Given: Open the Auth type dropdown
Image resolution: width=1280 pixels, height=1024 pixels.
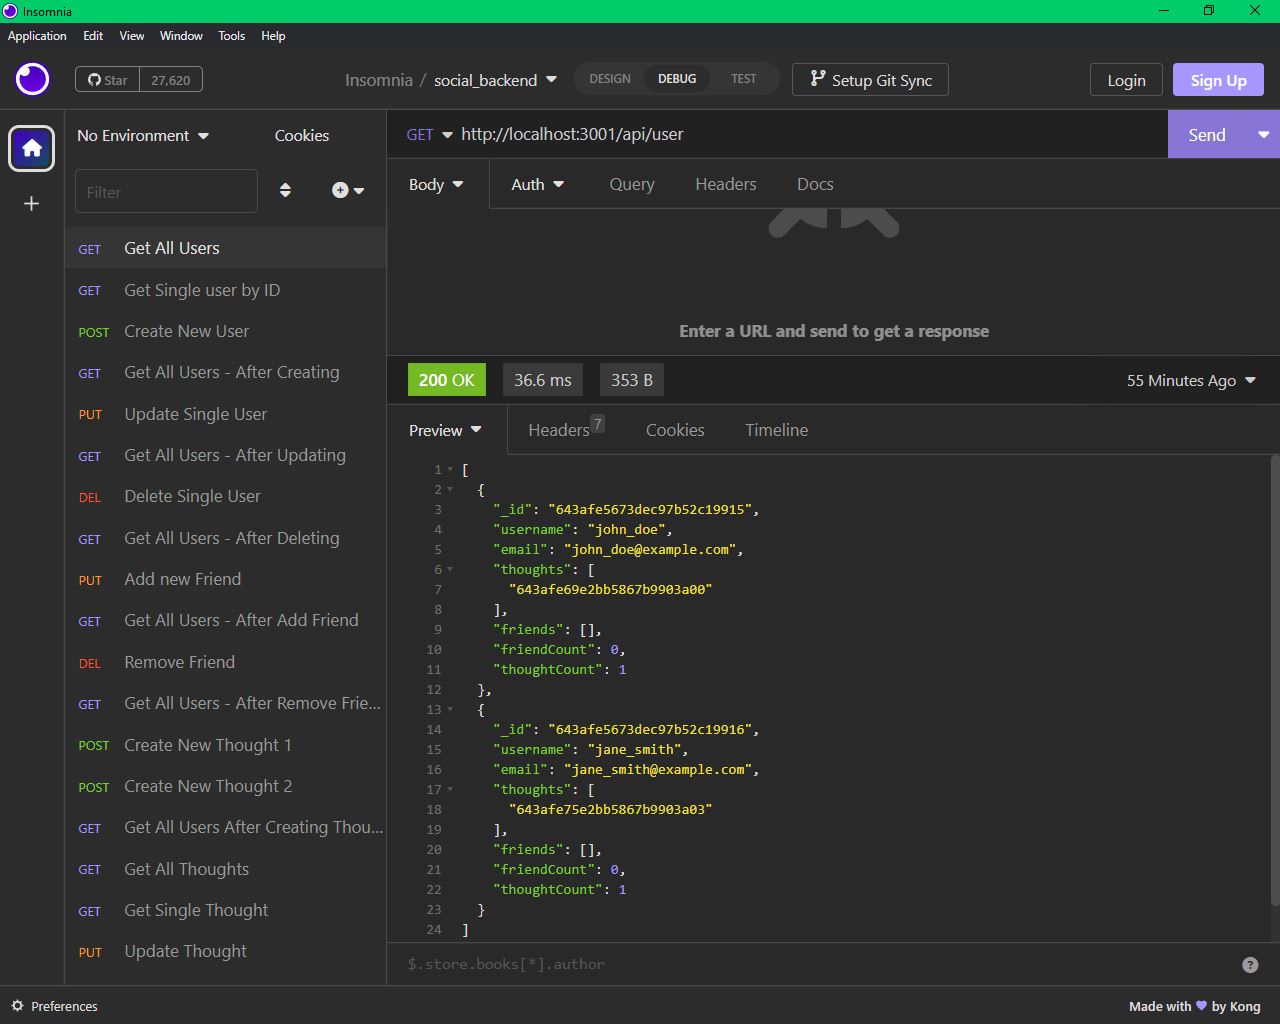Looking at the screenshot, I should tap(538, 184).
